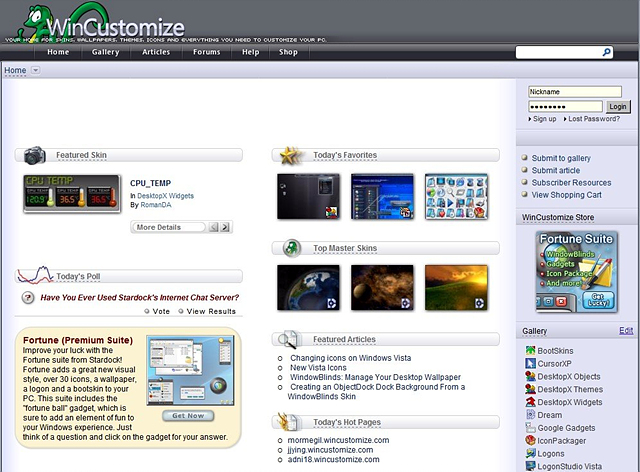The width and height of the screenshot is (640, 472).
Task: Show next featured skin arrow
Action: click(225, 227)
